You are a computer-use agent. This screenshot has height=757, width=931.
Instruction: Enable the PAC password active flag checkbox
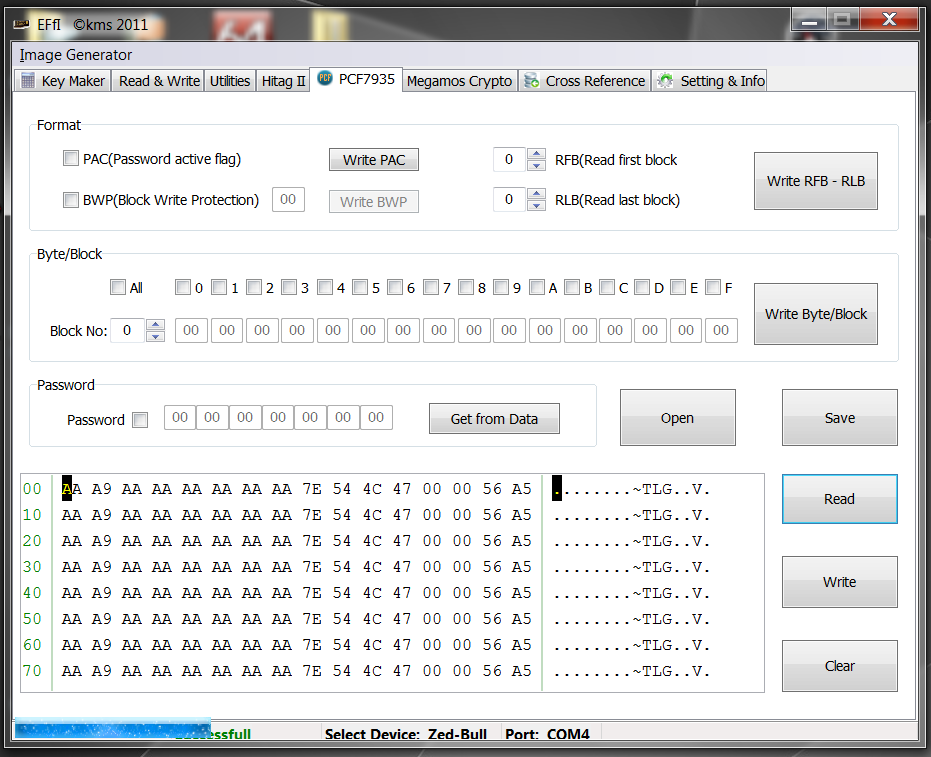(71, 159)
